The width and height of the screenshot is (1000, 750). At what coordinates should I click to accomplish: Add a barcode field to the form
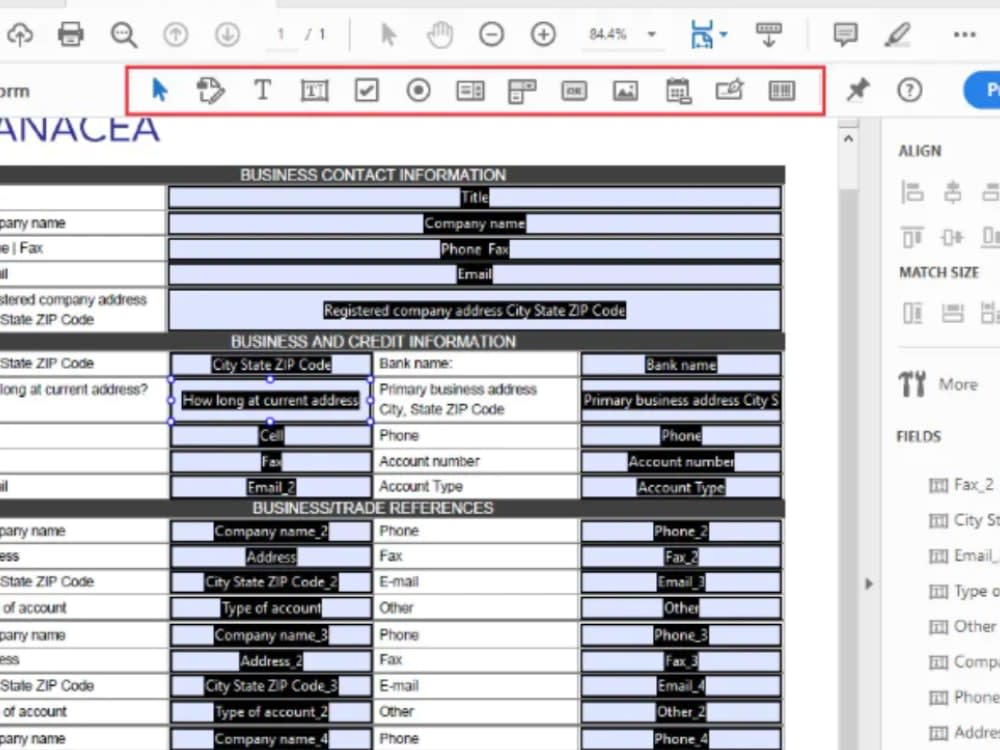click(x=782, y=91)
